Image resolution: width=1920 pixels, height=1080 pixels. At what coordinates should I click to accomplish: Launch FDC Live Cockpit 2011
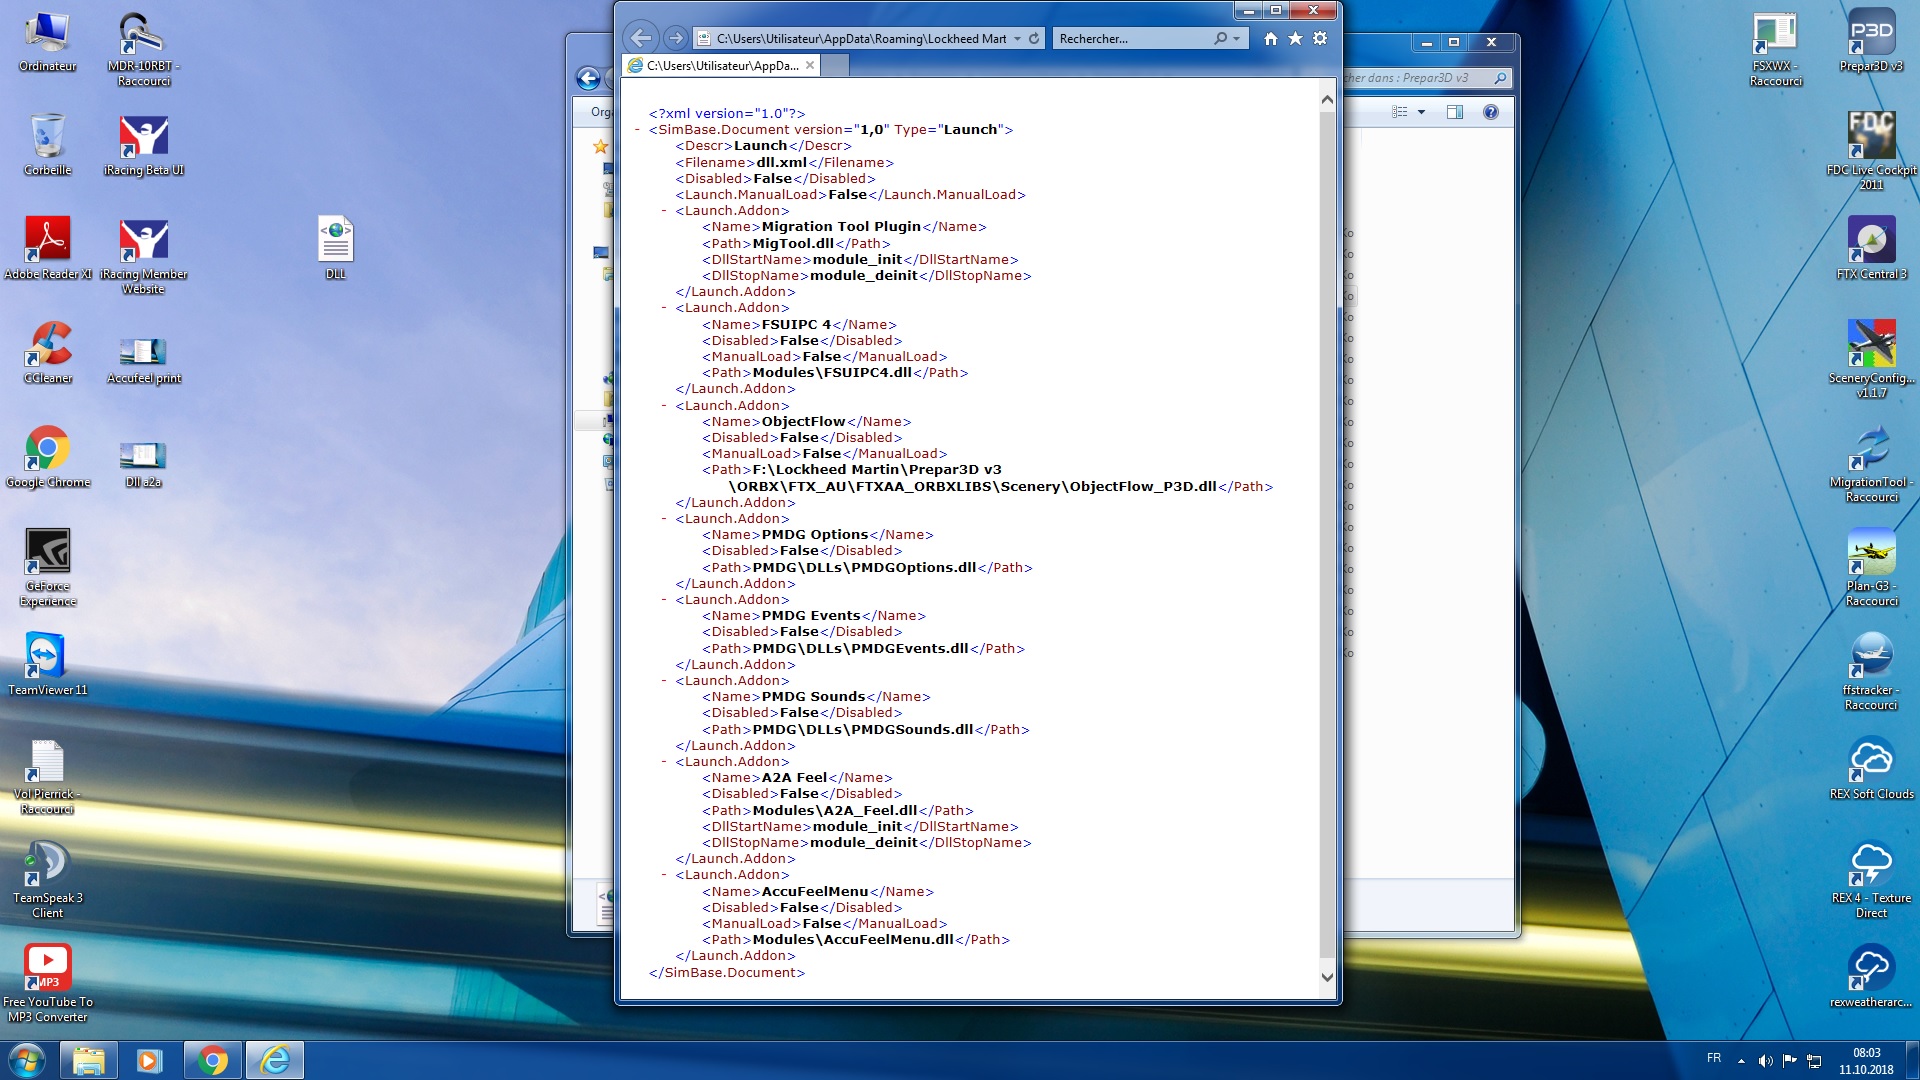(1871, 152)
